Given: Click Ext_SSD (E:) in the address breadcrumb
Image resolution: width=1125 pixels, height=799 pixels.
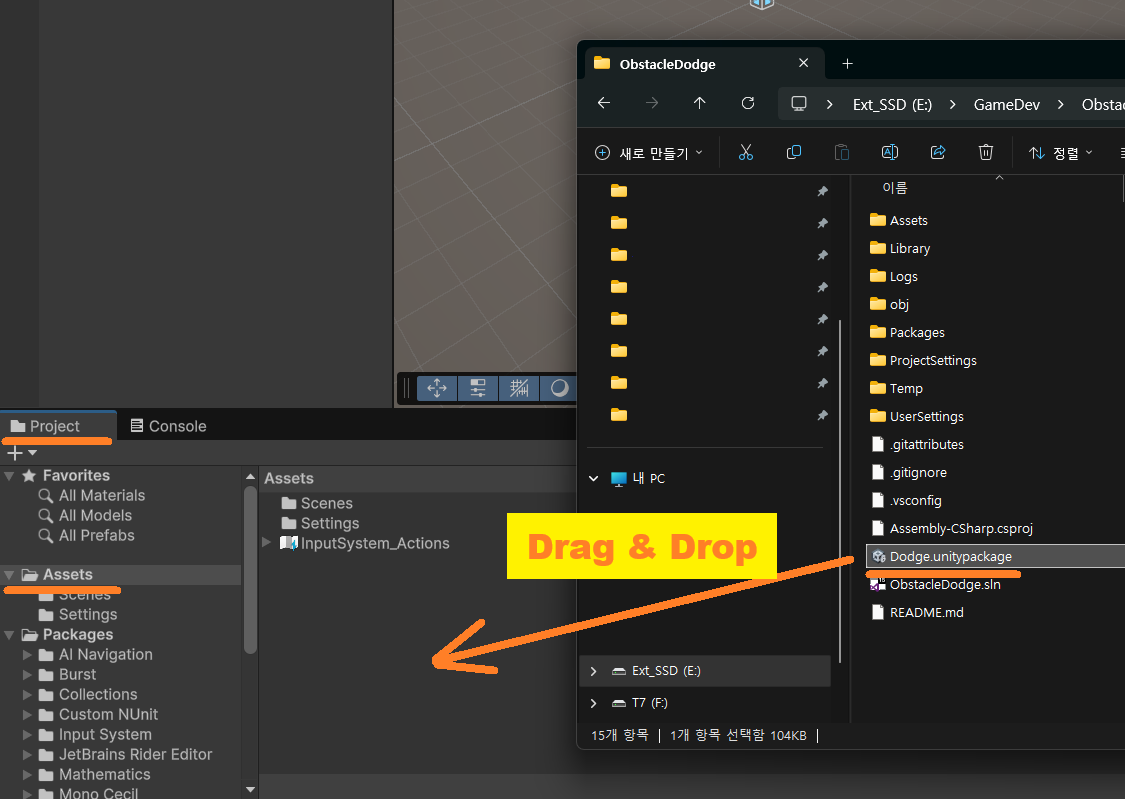Looking at the screenshot, I should click(x=892, y=105).
